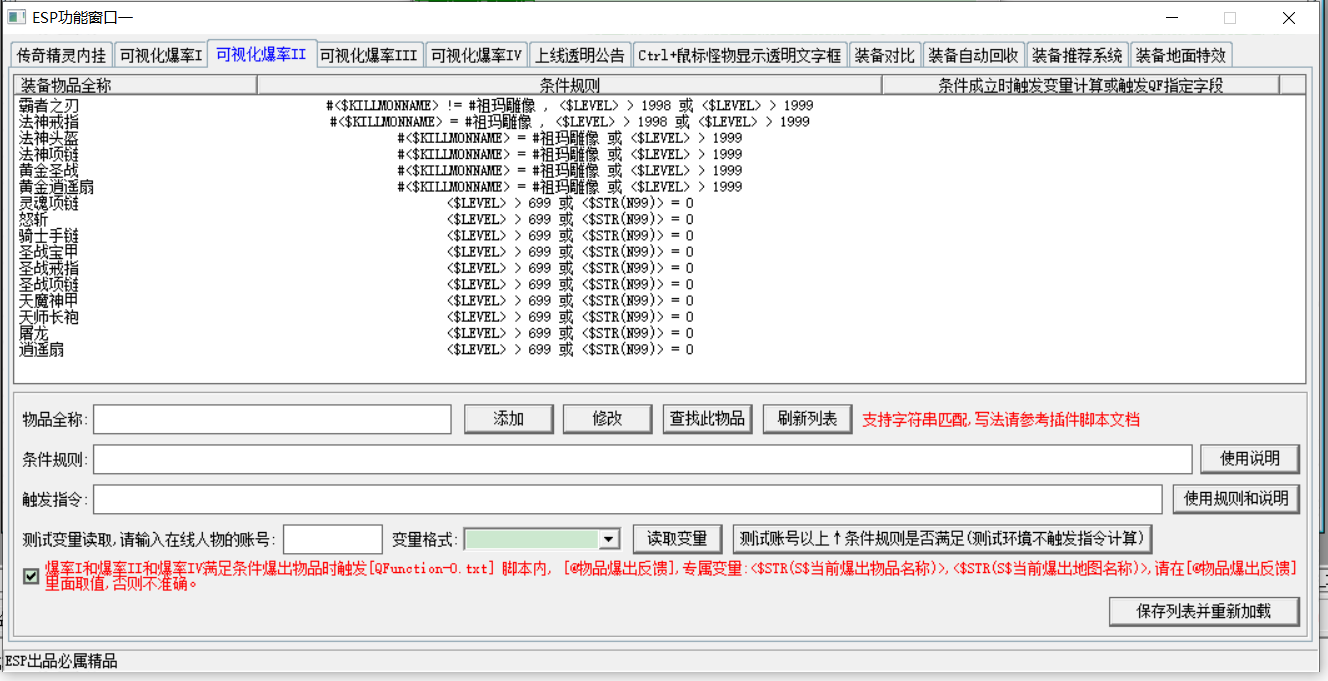The height and width of the screenshot is (681, 1328).
Task: Open the 变量格式 dropdown arrow
Action: tap(608, 540)
